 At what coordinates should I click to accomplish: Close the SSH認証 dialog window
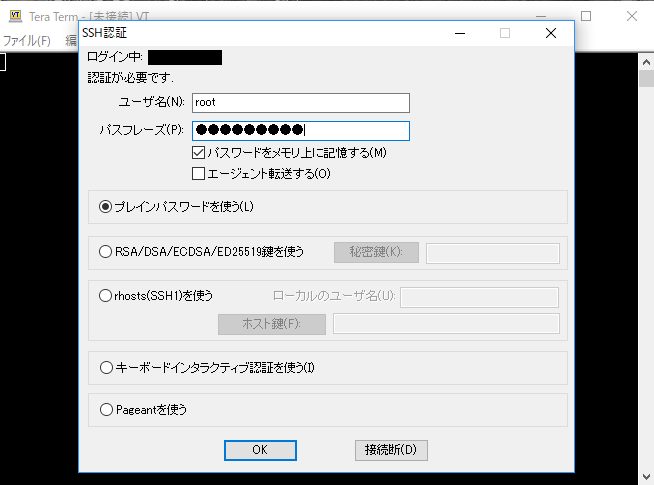pyautogui.click(x=551, y=33)
